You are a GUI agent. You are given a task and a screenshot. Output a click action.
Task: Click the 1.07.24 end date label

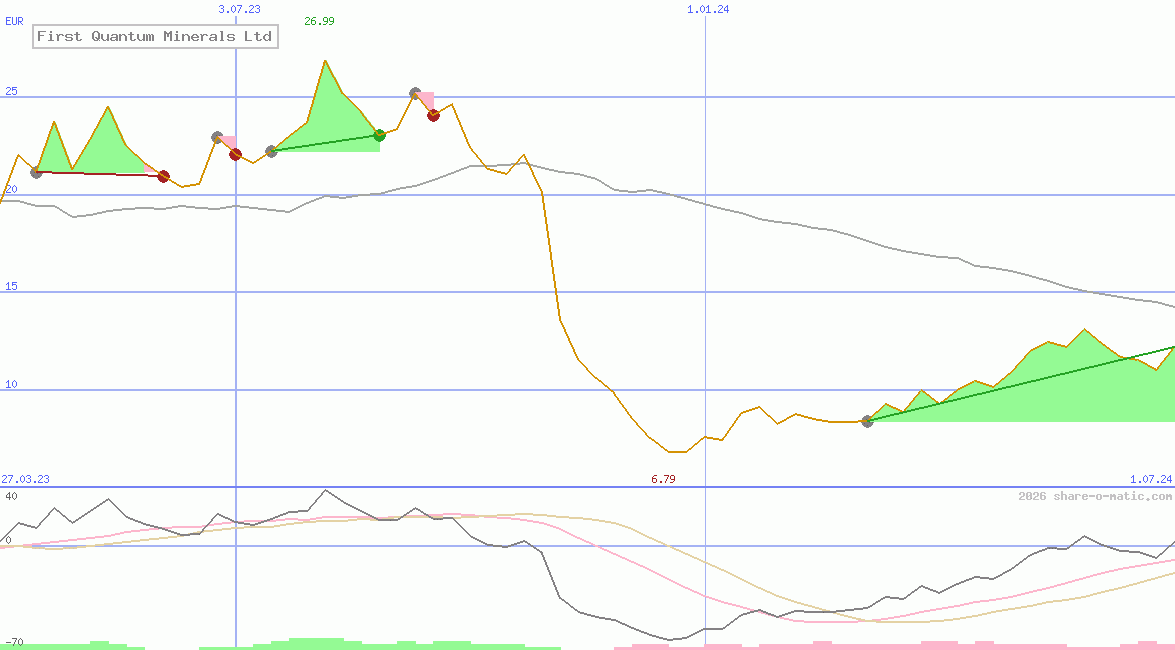pyautogui.click(x=1150, y=479)
